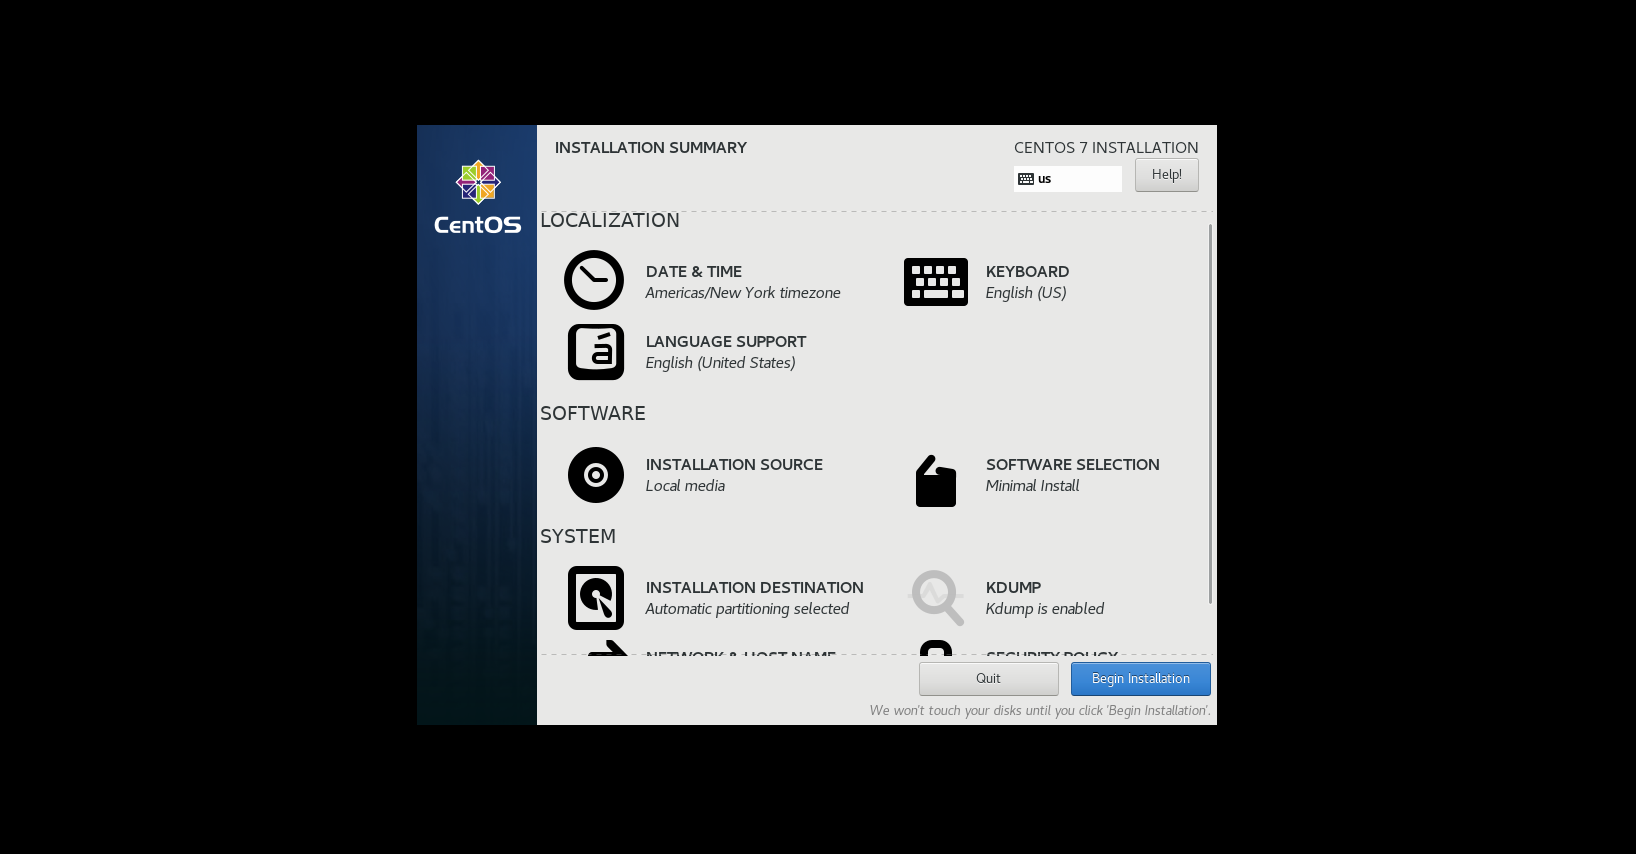Open SOFTWARE SELECTION label
This screenshot has width=1636, height=854.
click(x=1073, y=465)
